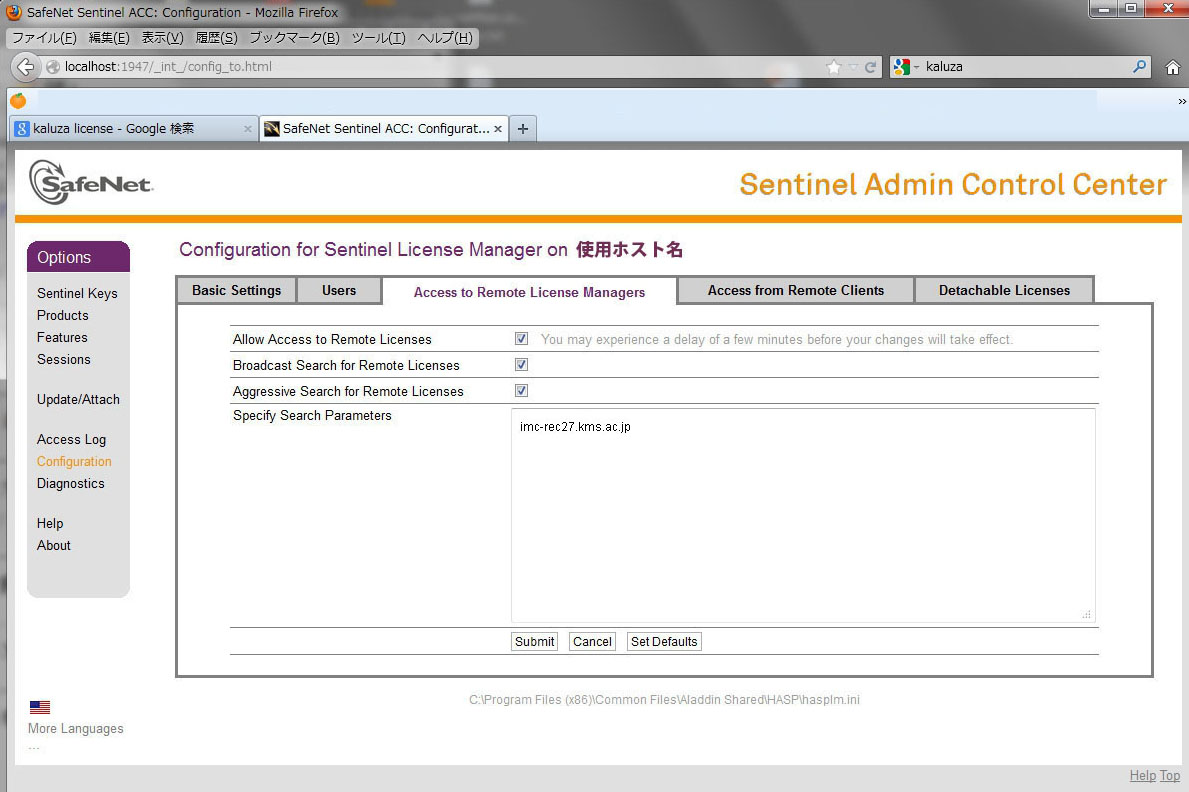Close the SafeNet Sentinel ACC tab
1189x792 pixels.
pos(497,129)
